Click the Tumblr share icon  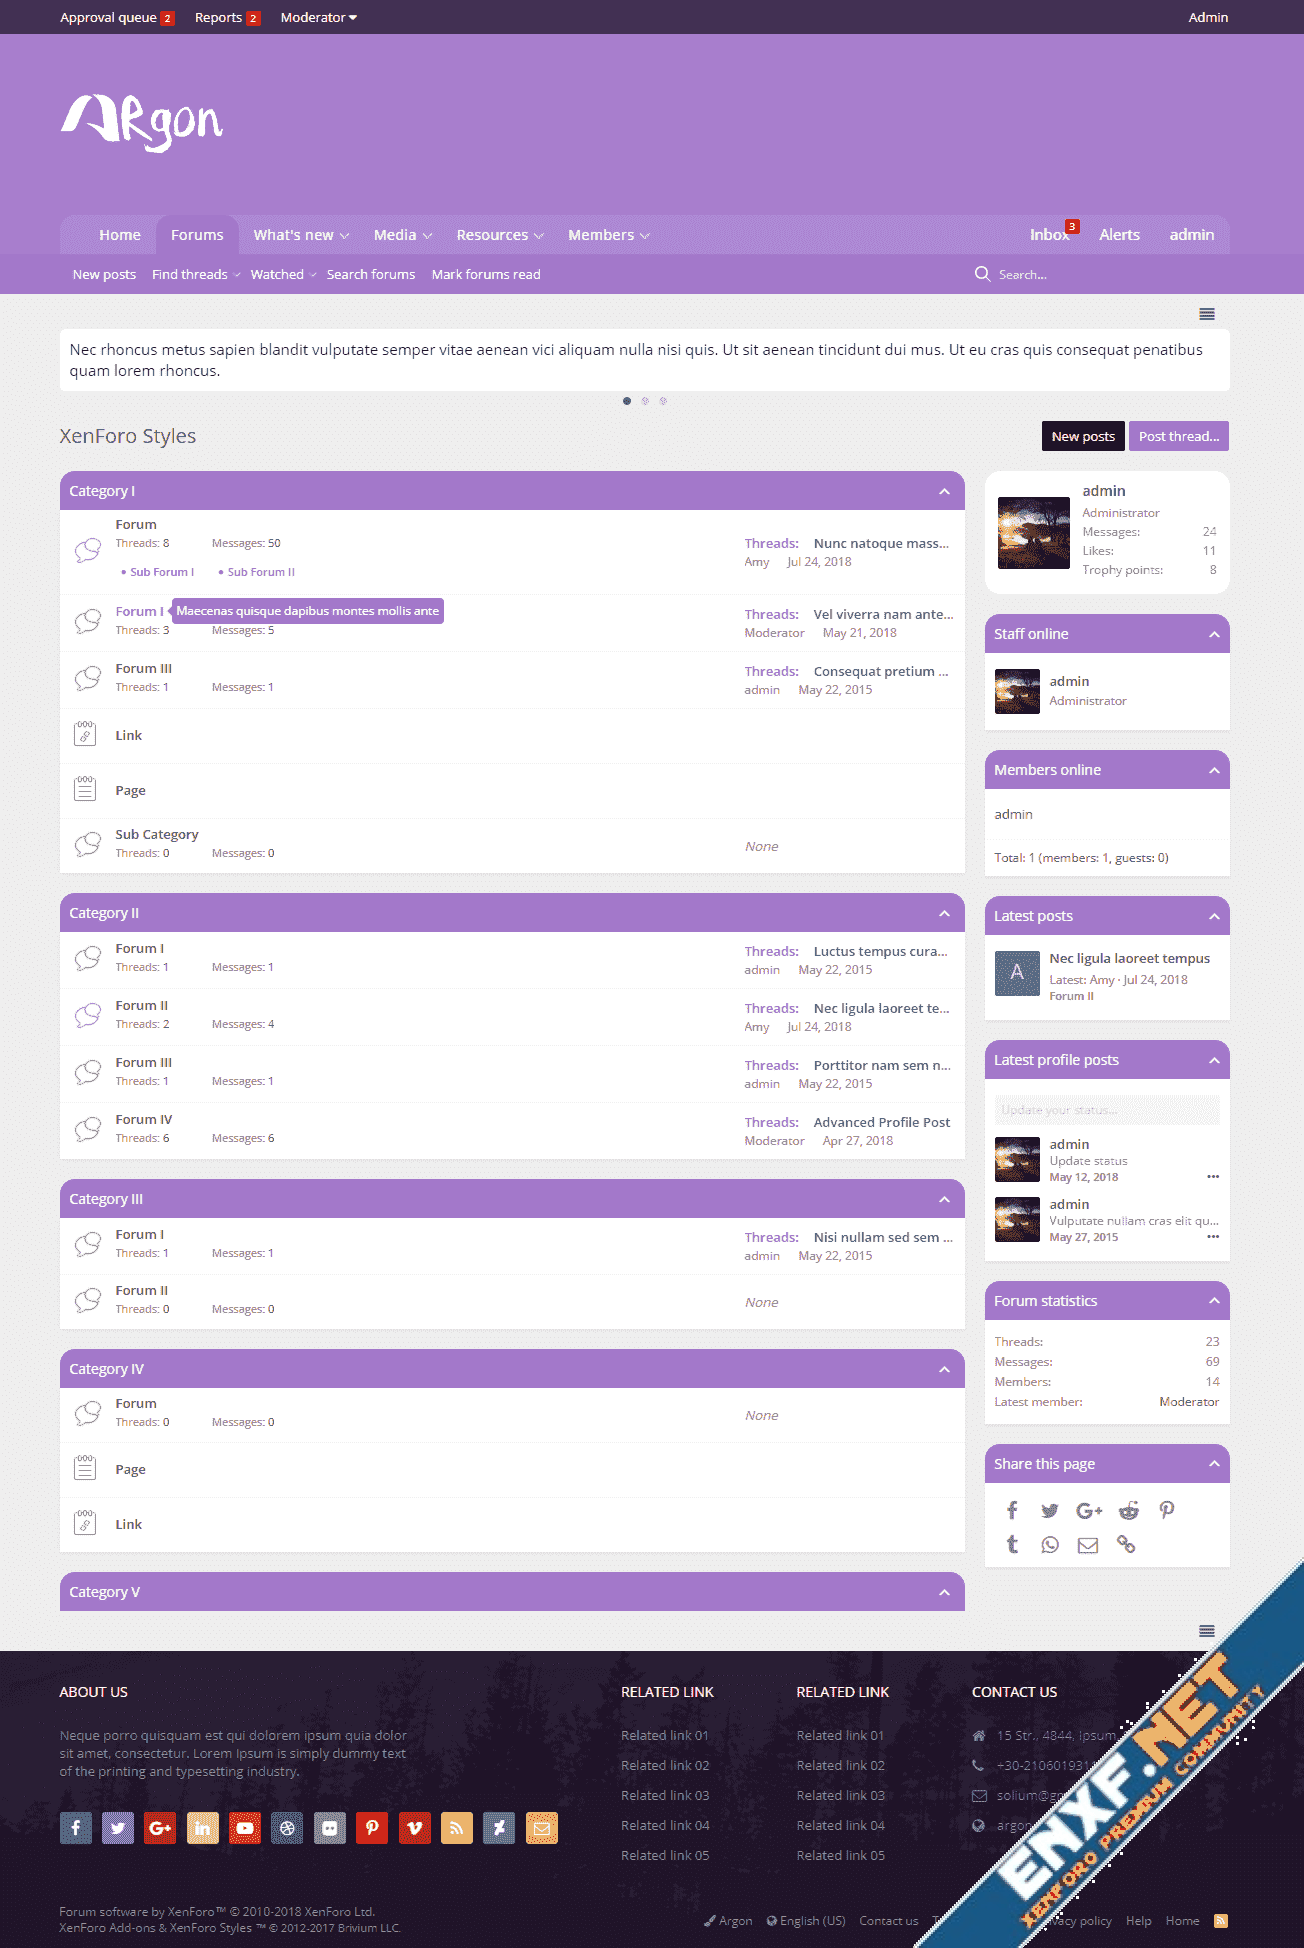1012,1545
